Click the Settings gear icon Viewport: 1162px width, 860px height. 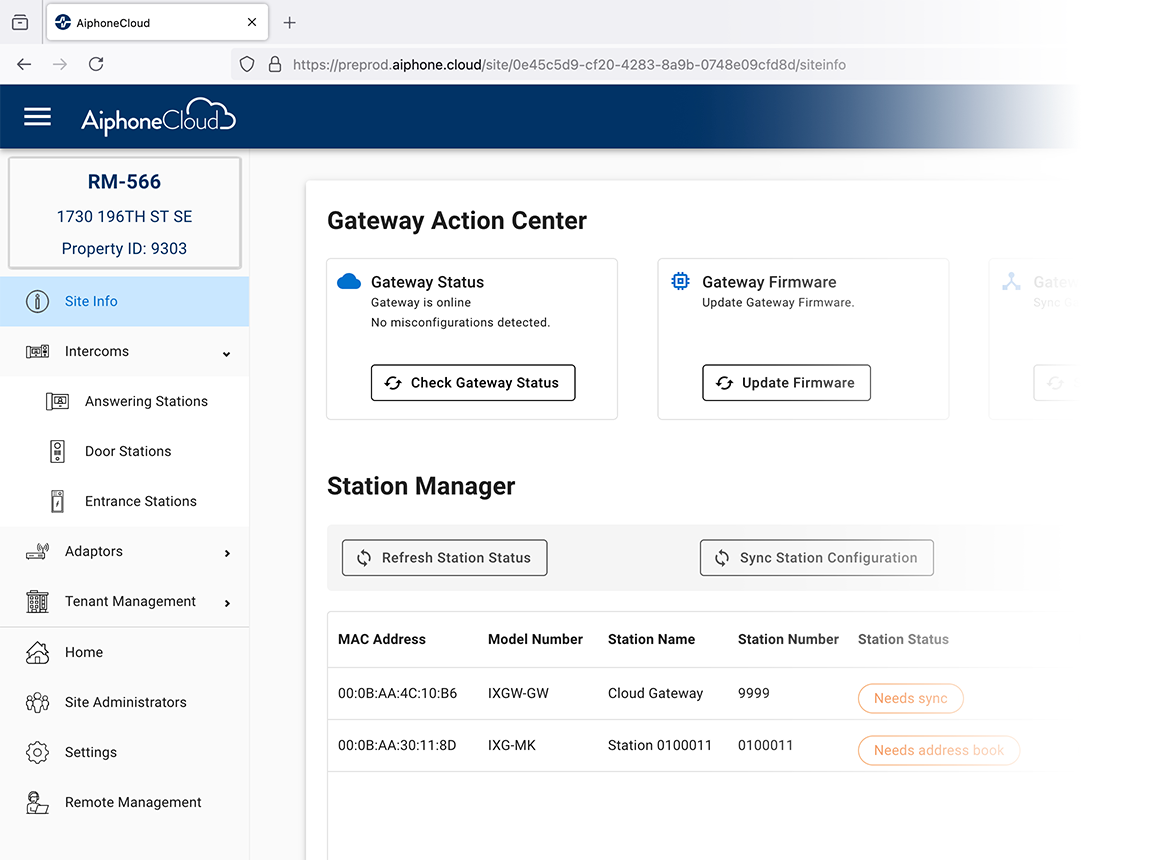(37, 752)
